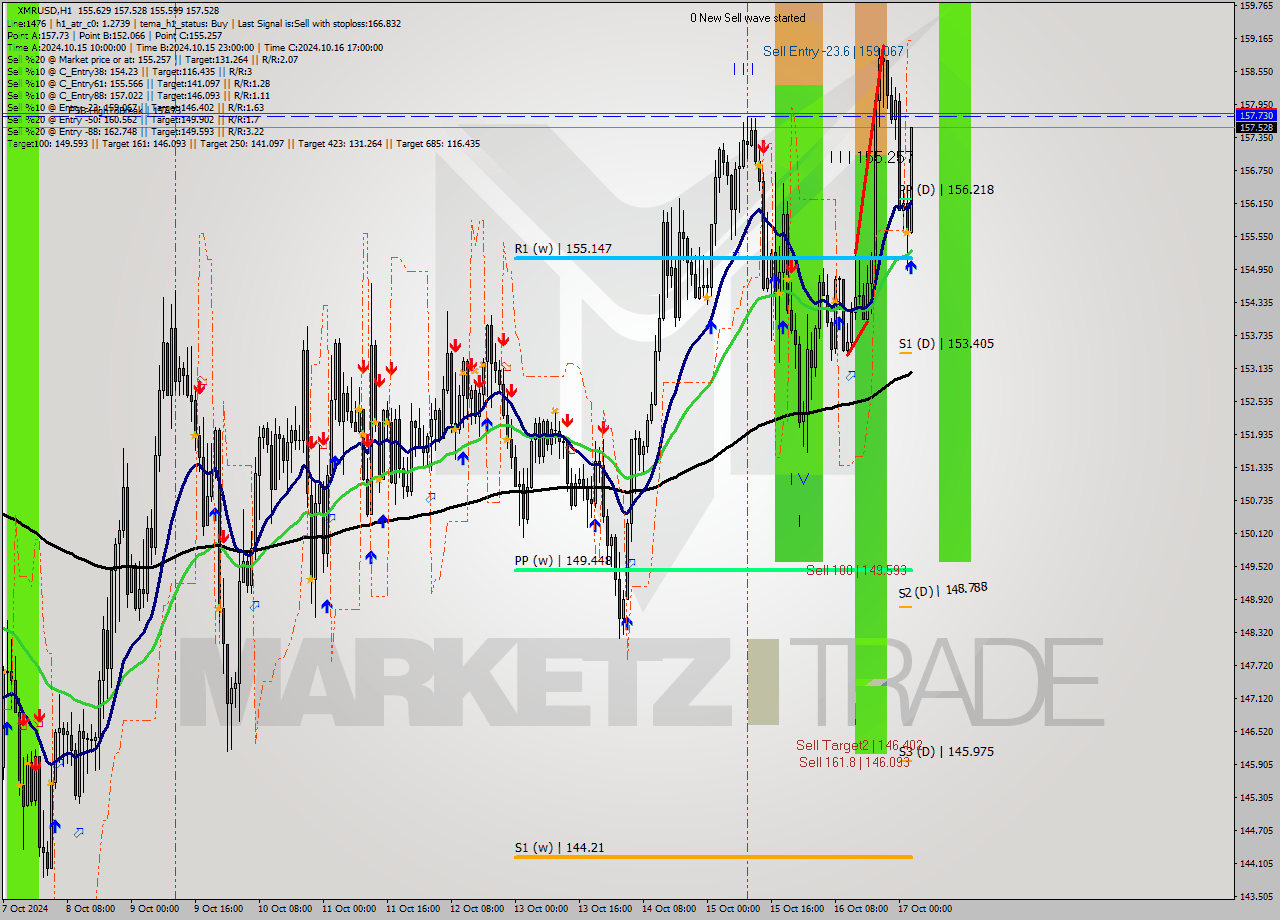Click the 150.730 price axis value
Screen dimensions: 1280x920
coord(1256,500)
